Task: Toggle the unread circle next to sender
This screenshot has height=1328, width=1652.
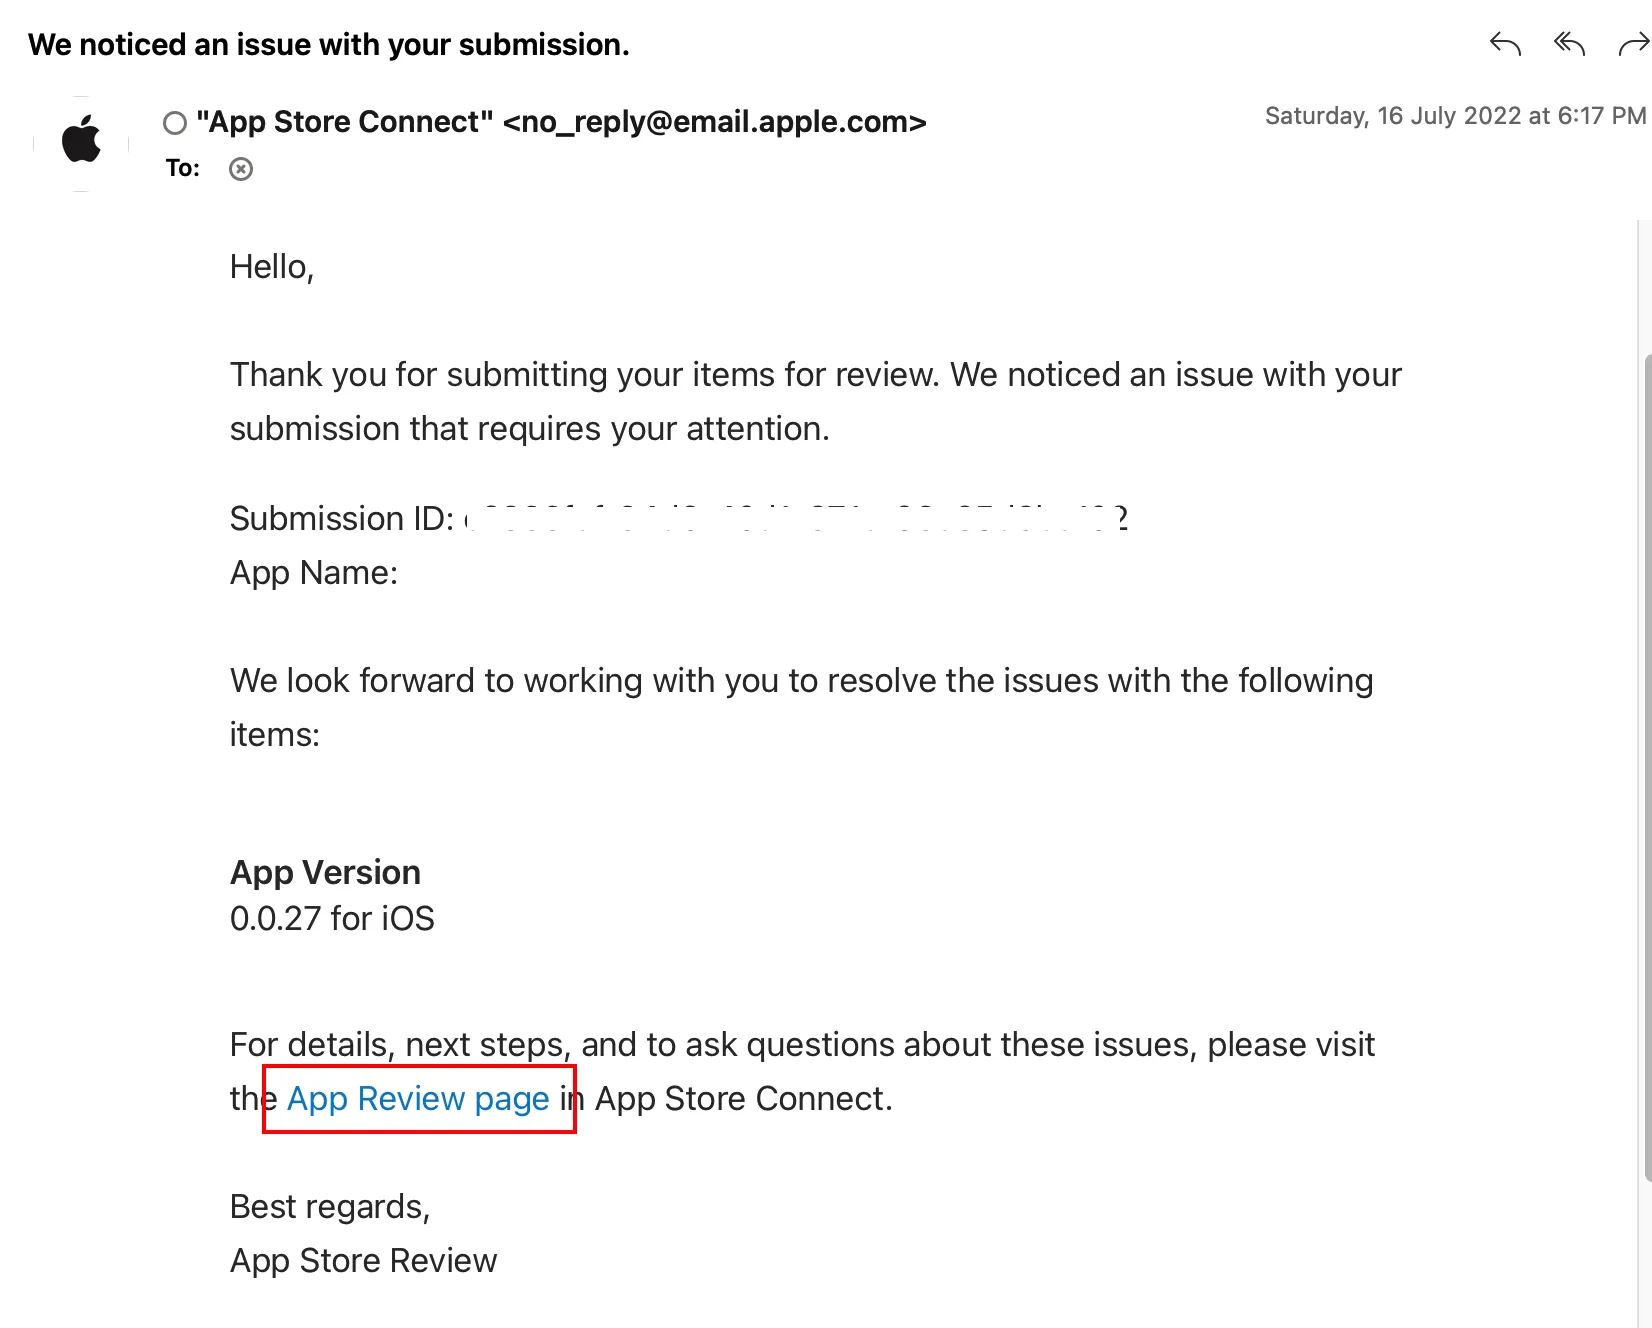Action: (175, 123)
